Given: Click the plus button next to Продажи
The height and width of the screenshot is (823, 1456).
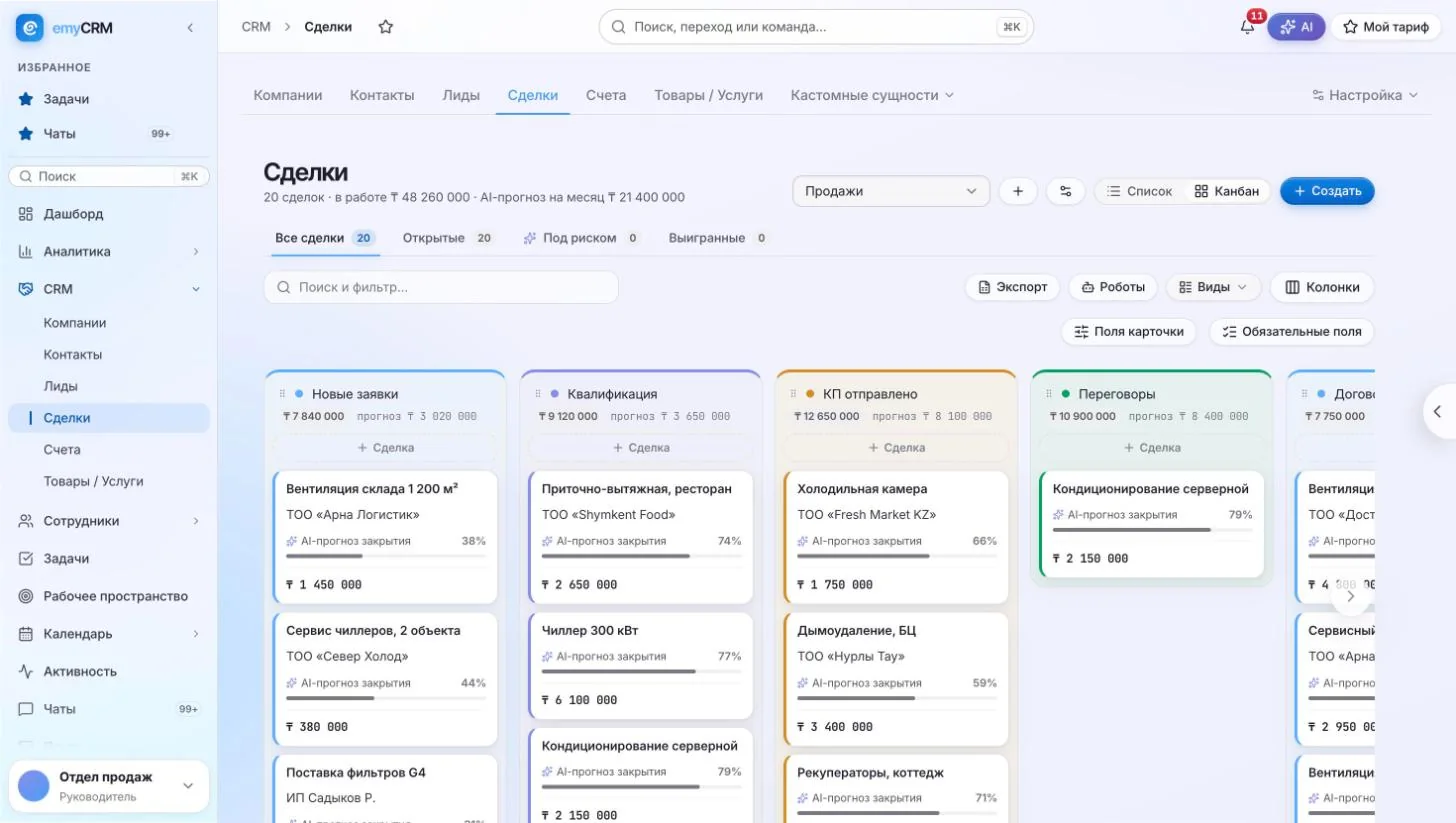Looking at the screenshot, I should click(x=1018, y=191).
